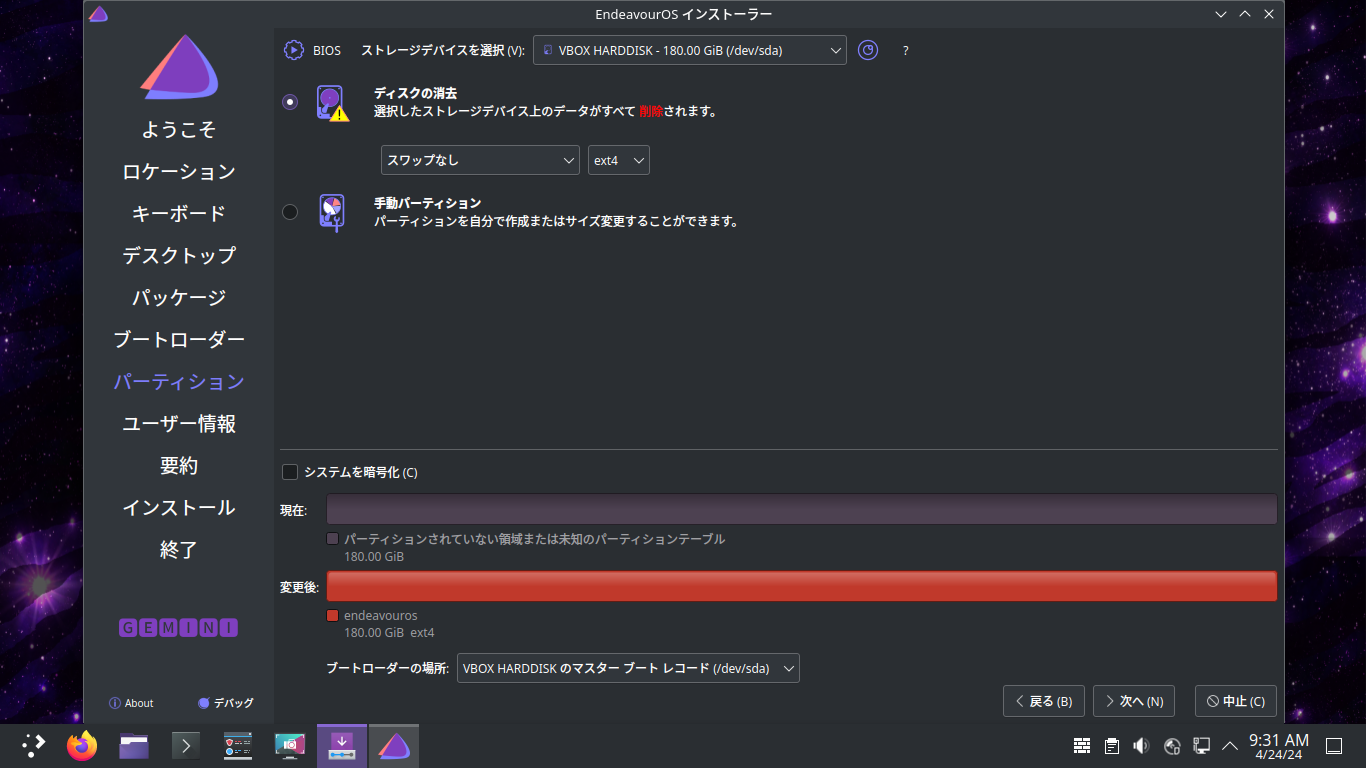This screenshot has width=1366, height=768.
Task: Select the デスクトップ step in the sidebar
Action: (x=179, y=256)
